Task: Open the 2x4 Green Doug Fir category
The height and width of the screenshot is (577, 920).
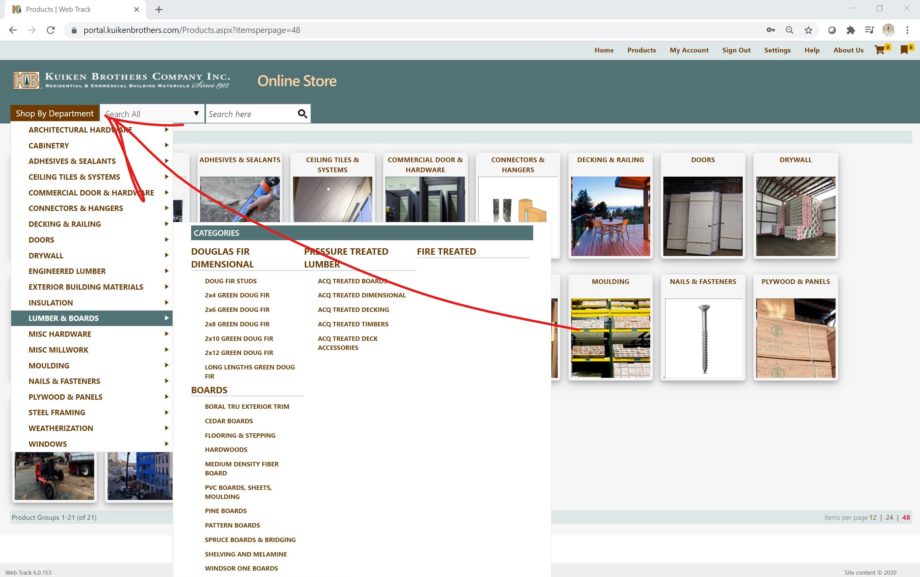Action: point(237,295)
